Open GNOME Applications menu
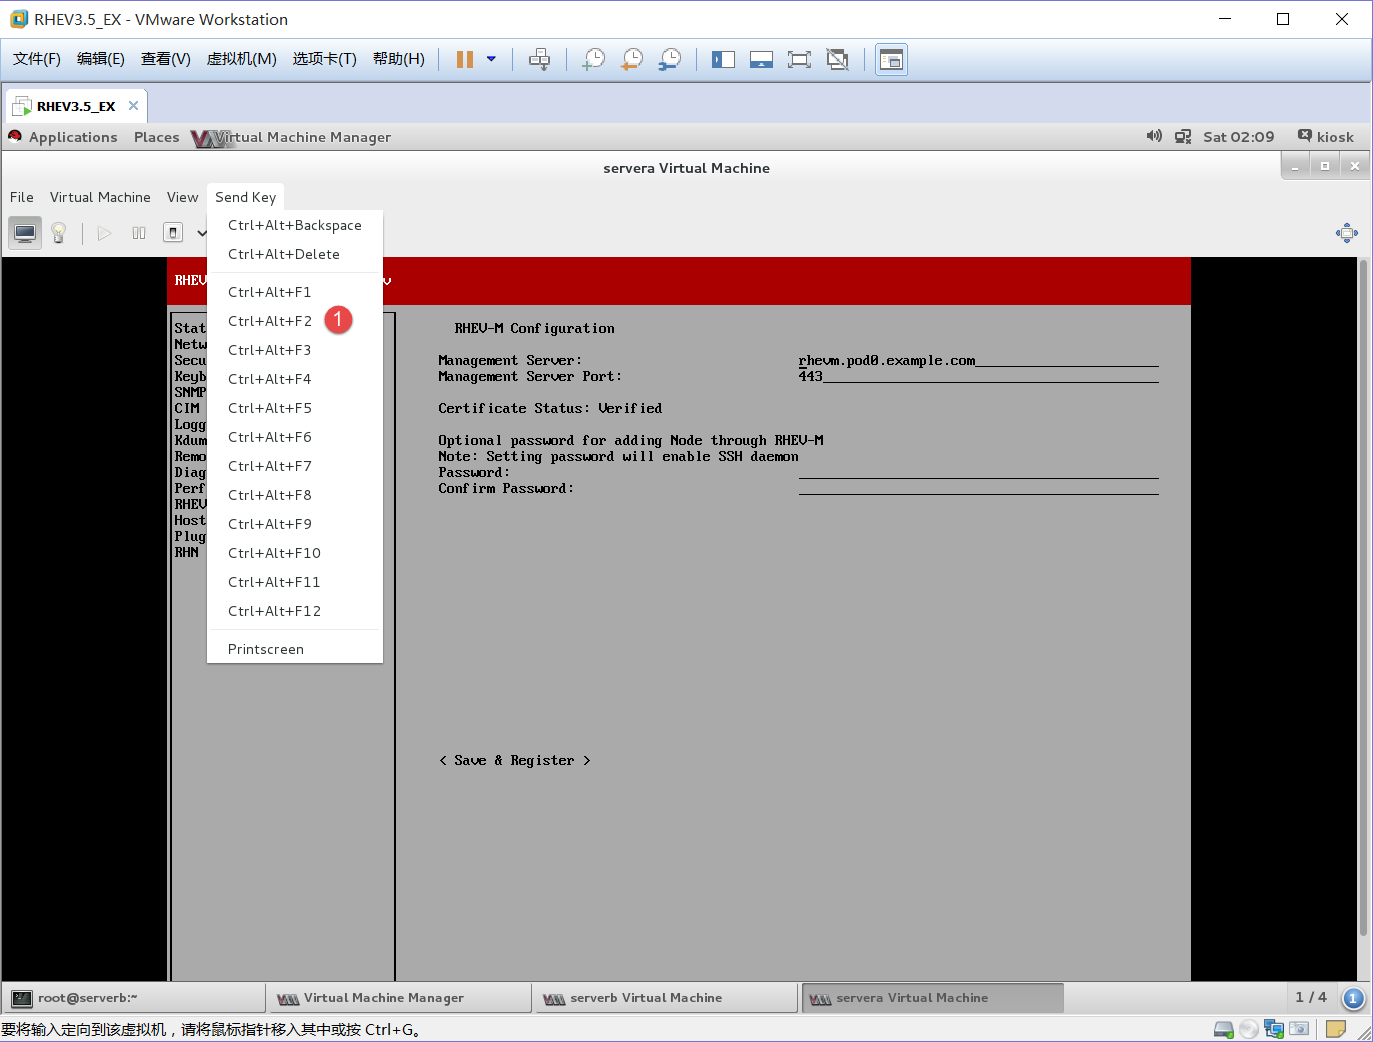The width and height of the screenshot is (1373, 1042). 73,137
